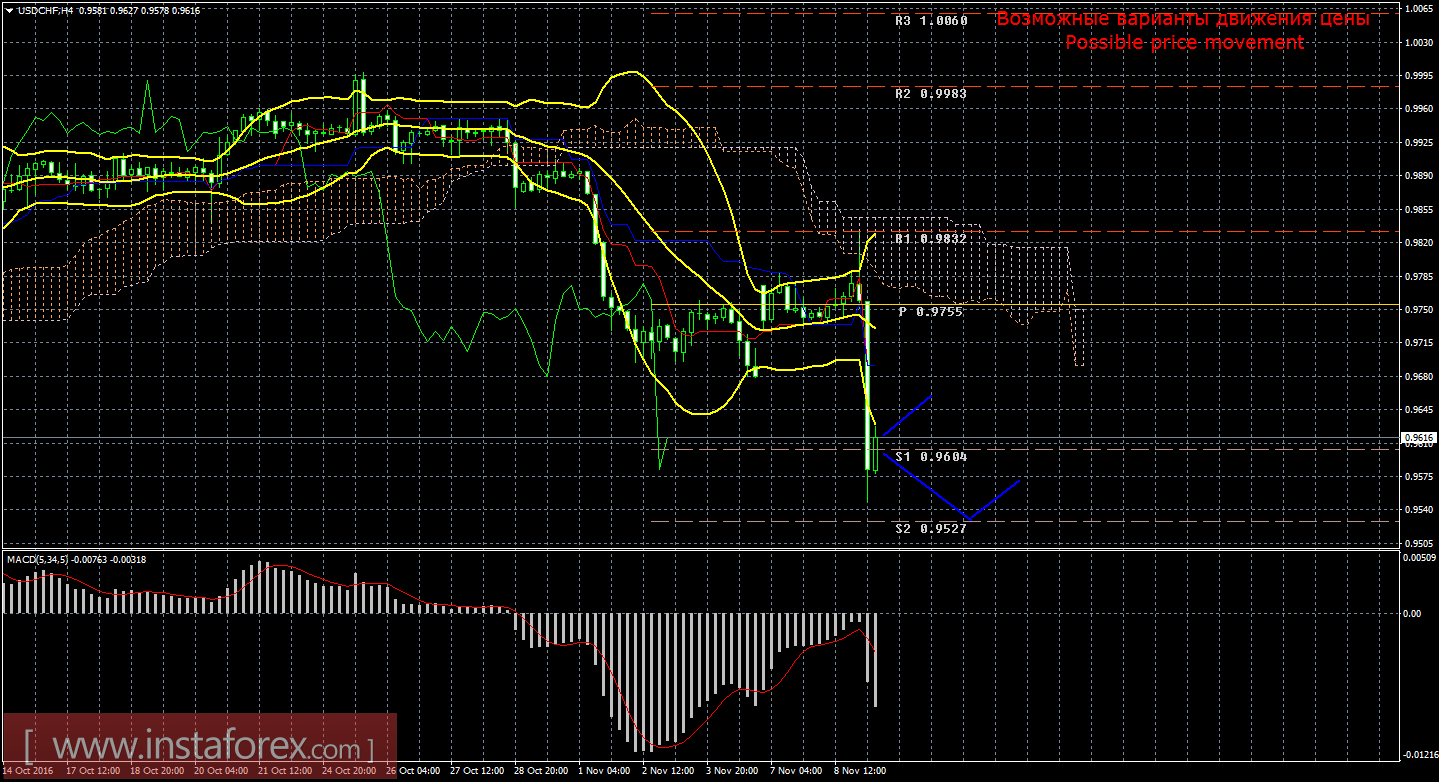Click the 8 Nov 12:00 time axis label

click(859, 772)
